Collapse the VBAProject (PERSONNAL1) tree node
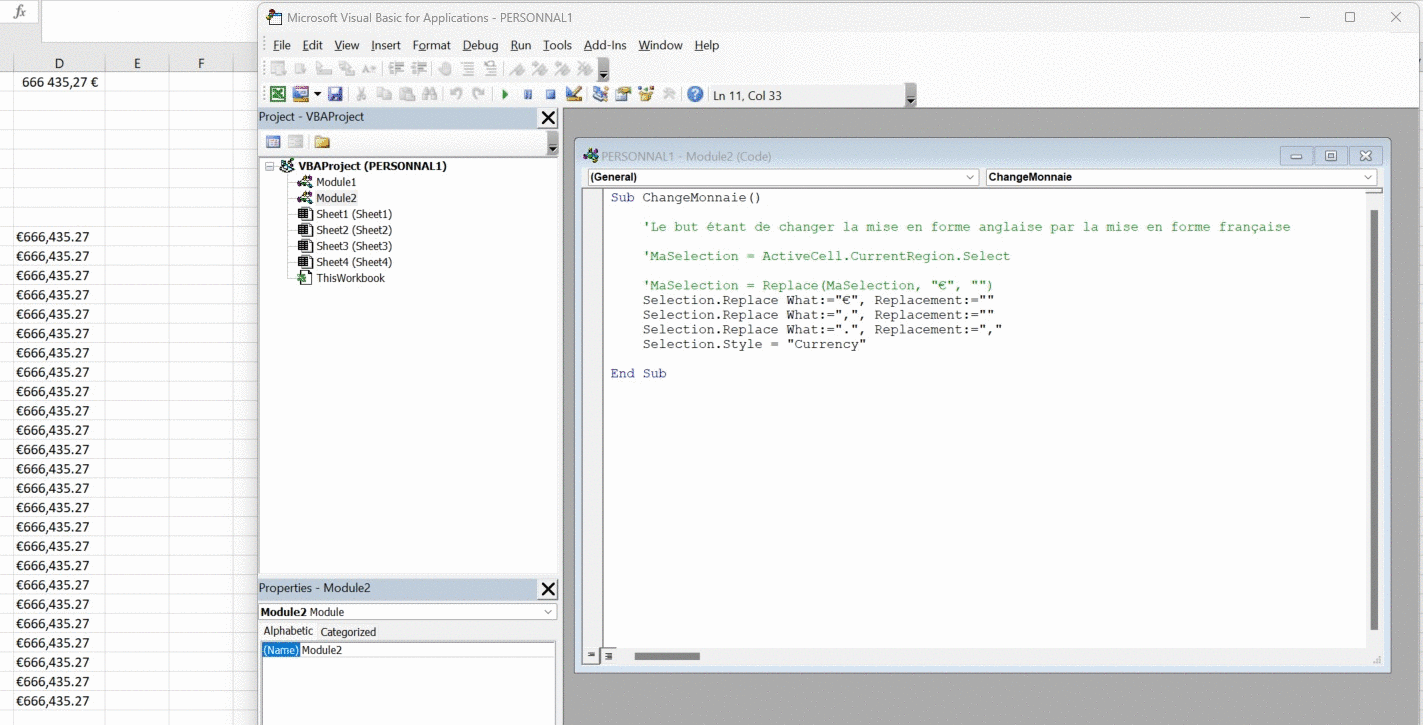Viewport: 1423px width, 725px height. 268,165
